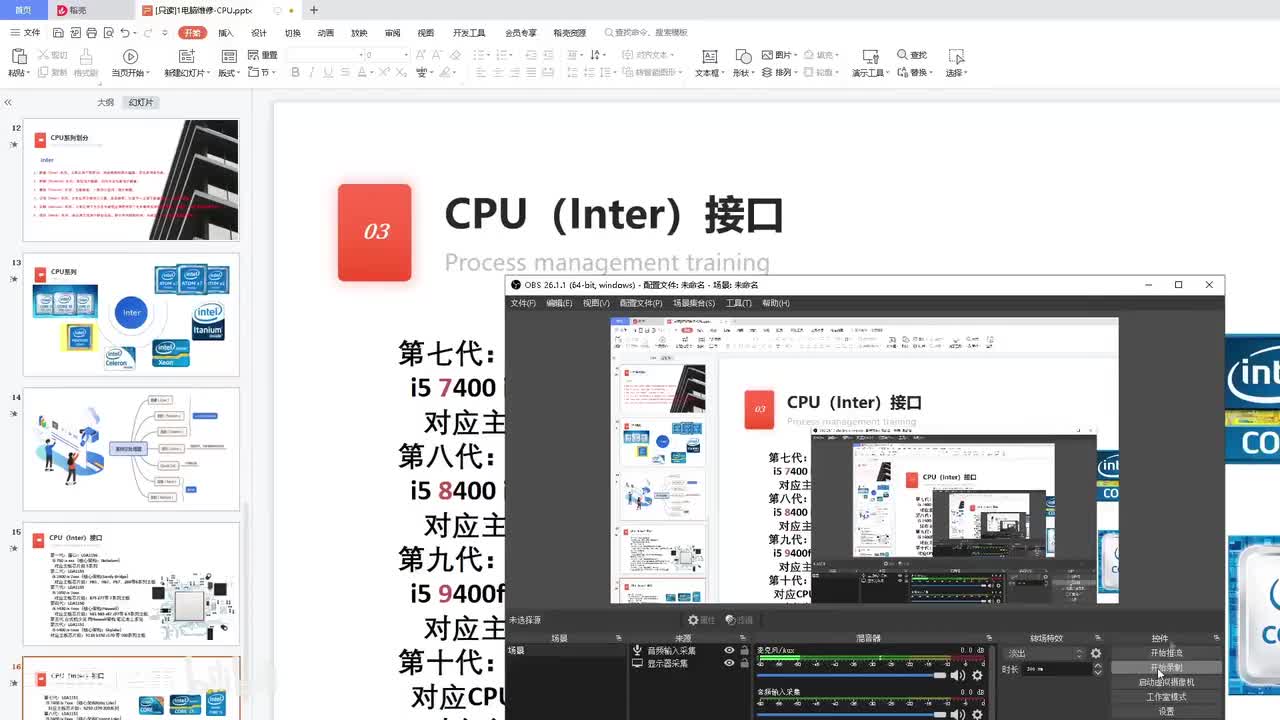Click the Find (查找) magnifier icon

click(903, 55)
